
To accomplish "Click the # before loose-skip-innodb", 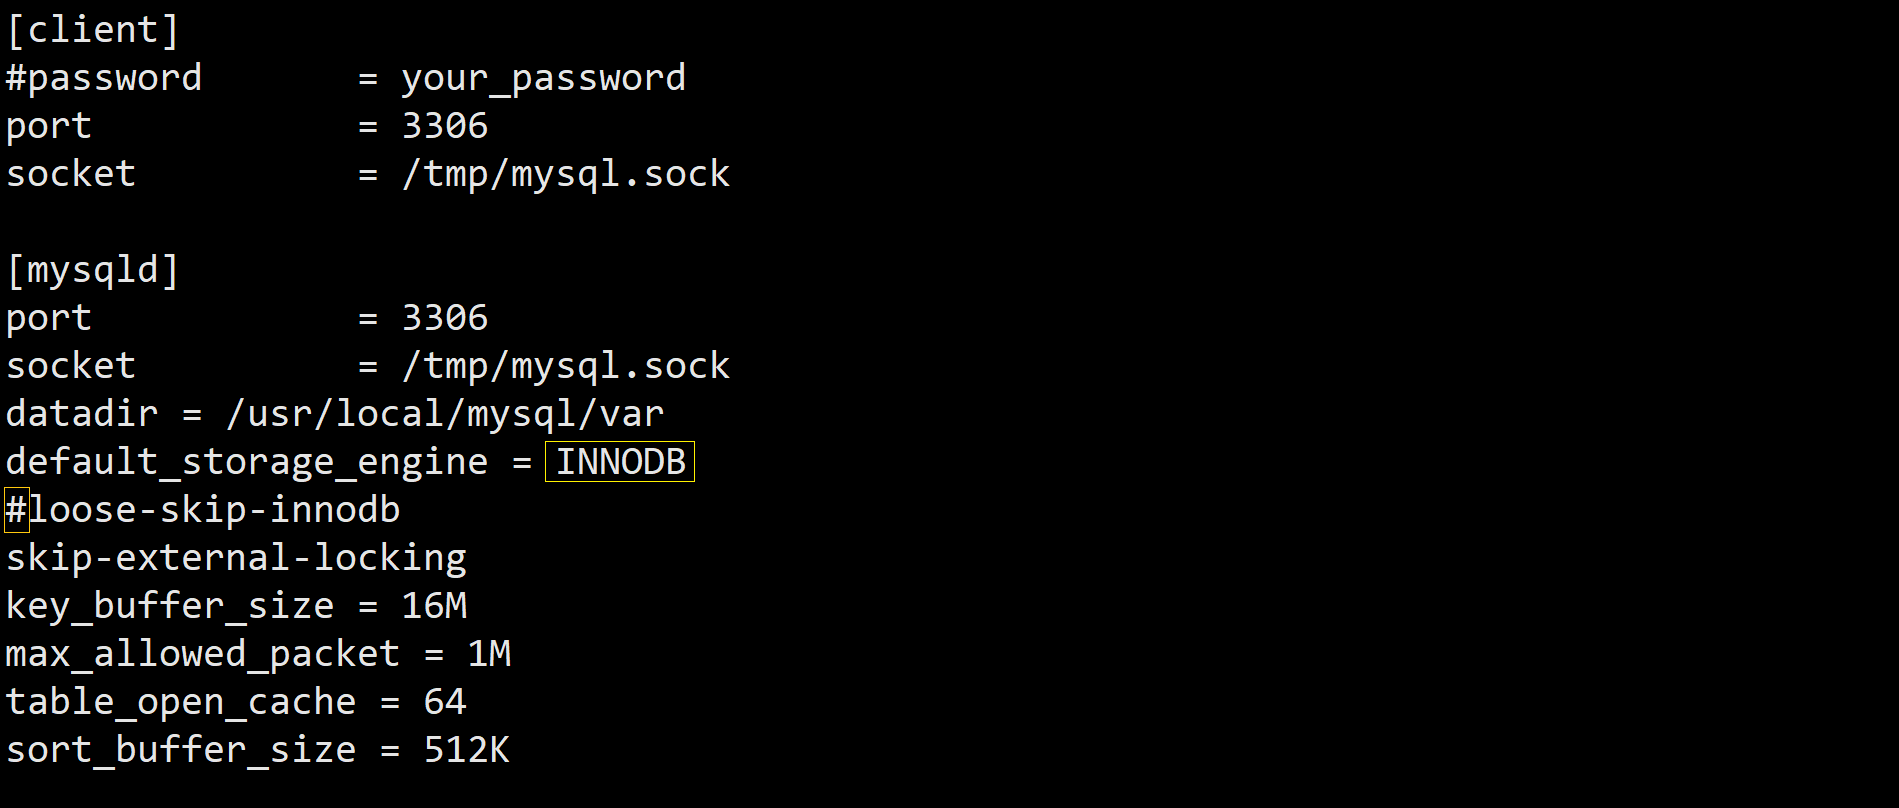I will pos(17,510).
